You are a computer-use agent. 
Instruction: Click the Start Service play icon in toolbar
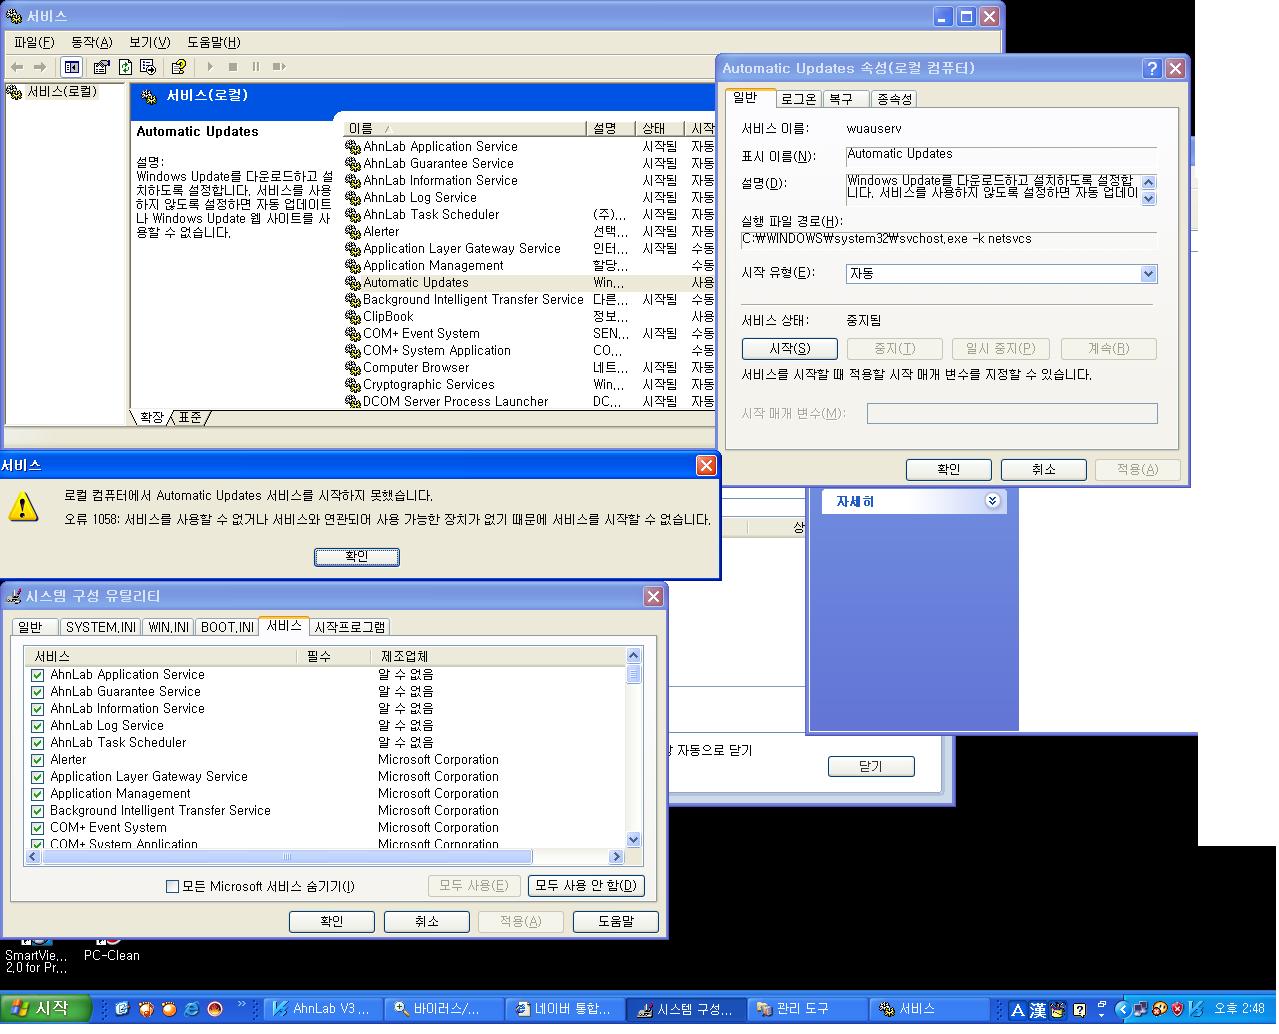(x=210, y=67)
